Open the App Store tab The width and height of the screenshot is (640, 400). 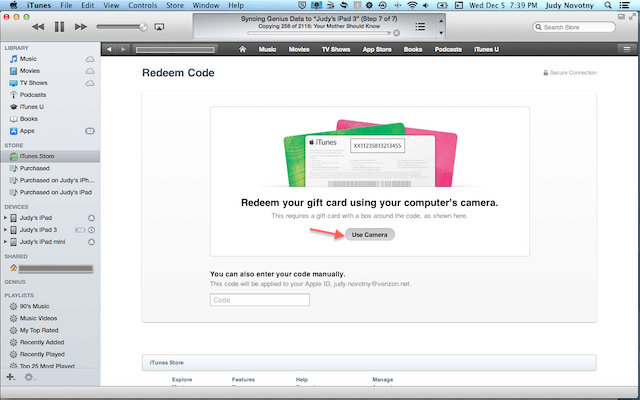[x=377, y=49]
